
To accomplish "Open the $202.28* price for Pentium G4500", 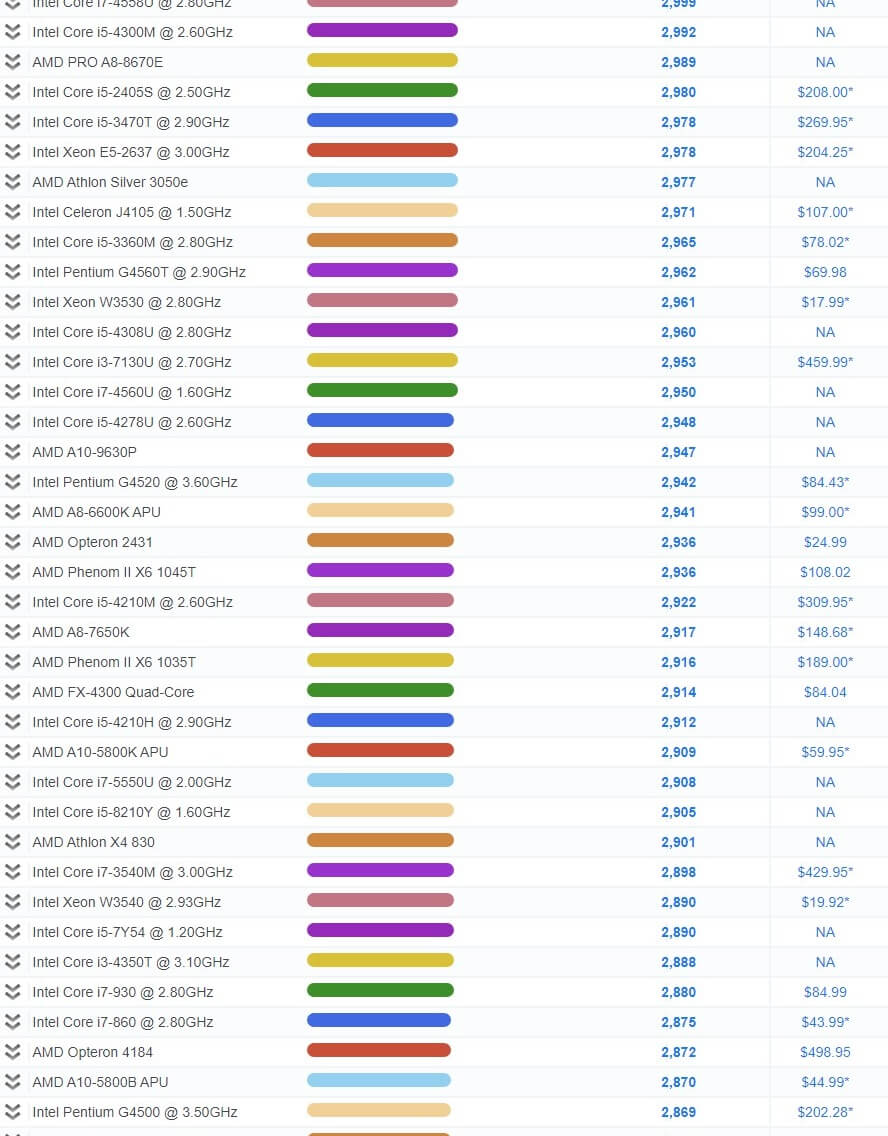I will [x=825, y=1112].
